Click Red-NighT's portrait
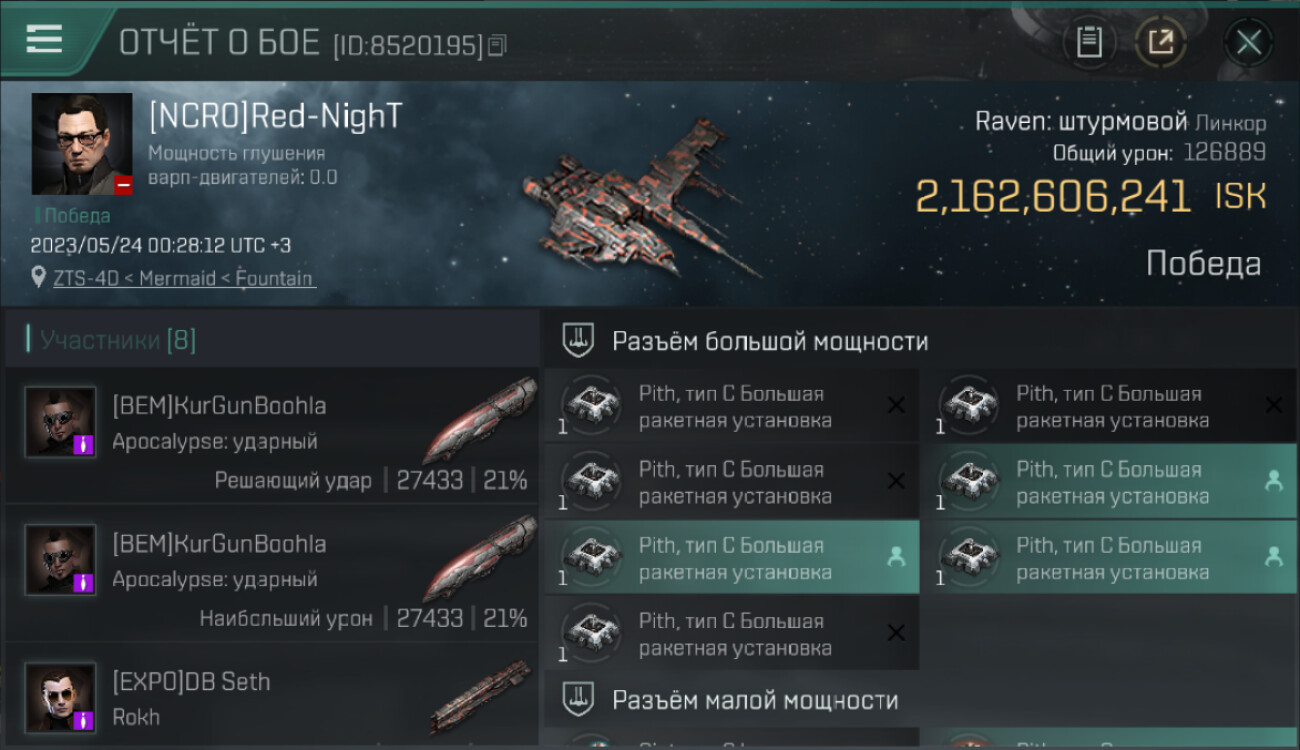 tap(82, 144)
